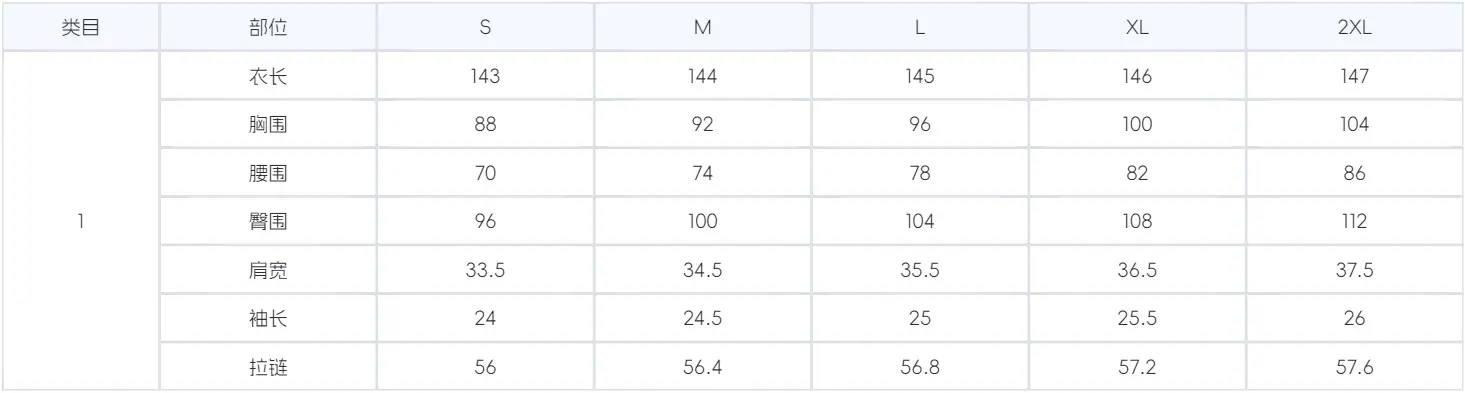Click the 胸围 row label
The image size is (1465, 393).
268,125
